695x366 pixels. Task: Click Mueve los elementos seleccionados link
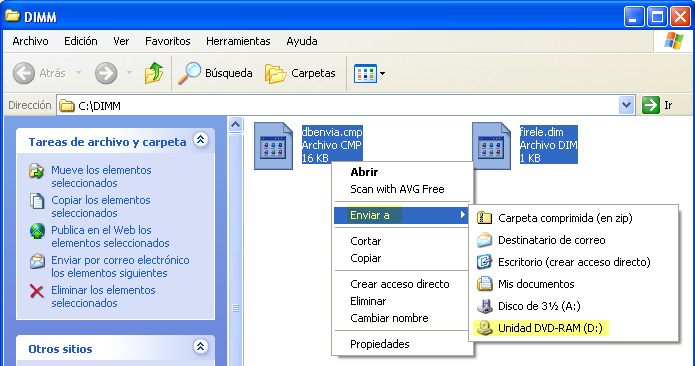(101, 176)
